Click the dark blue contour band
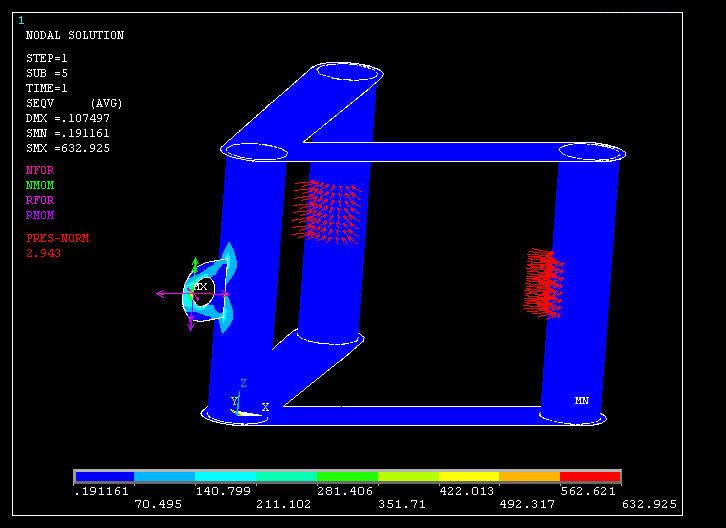This screenshot has width=726, height=528. pos(105,476)
